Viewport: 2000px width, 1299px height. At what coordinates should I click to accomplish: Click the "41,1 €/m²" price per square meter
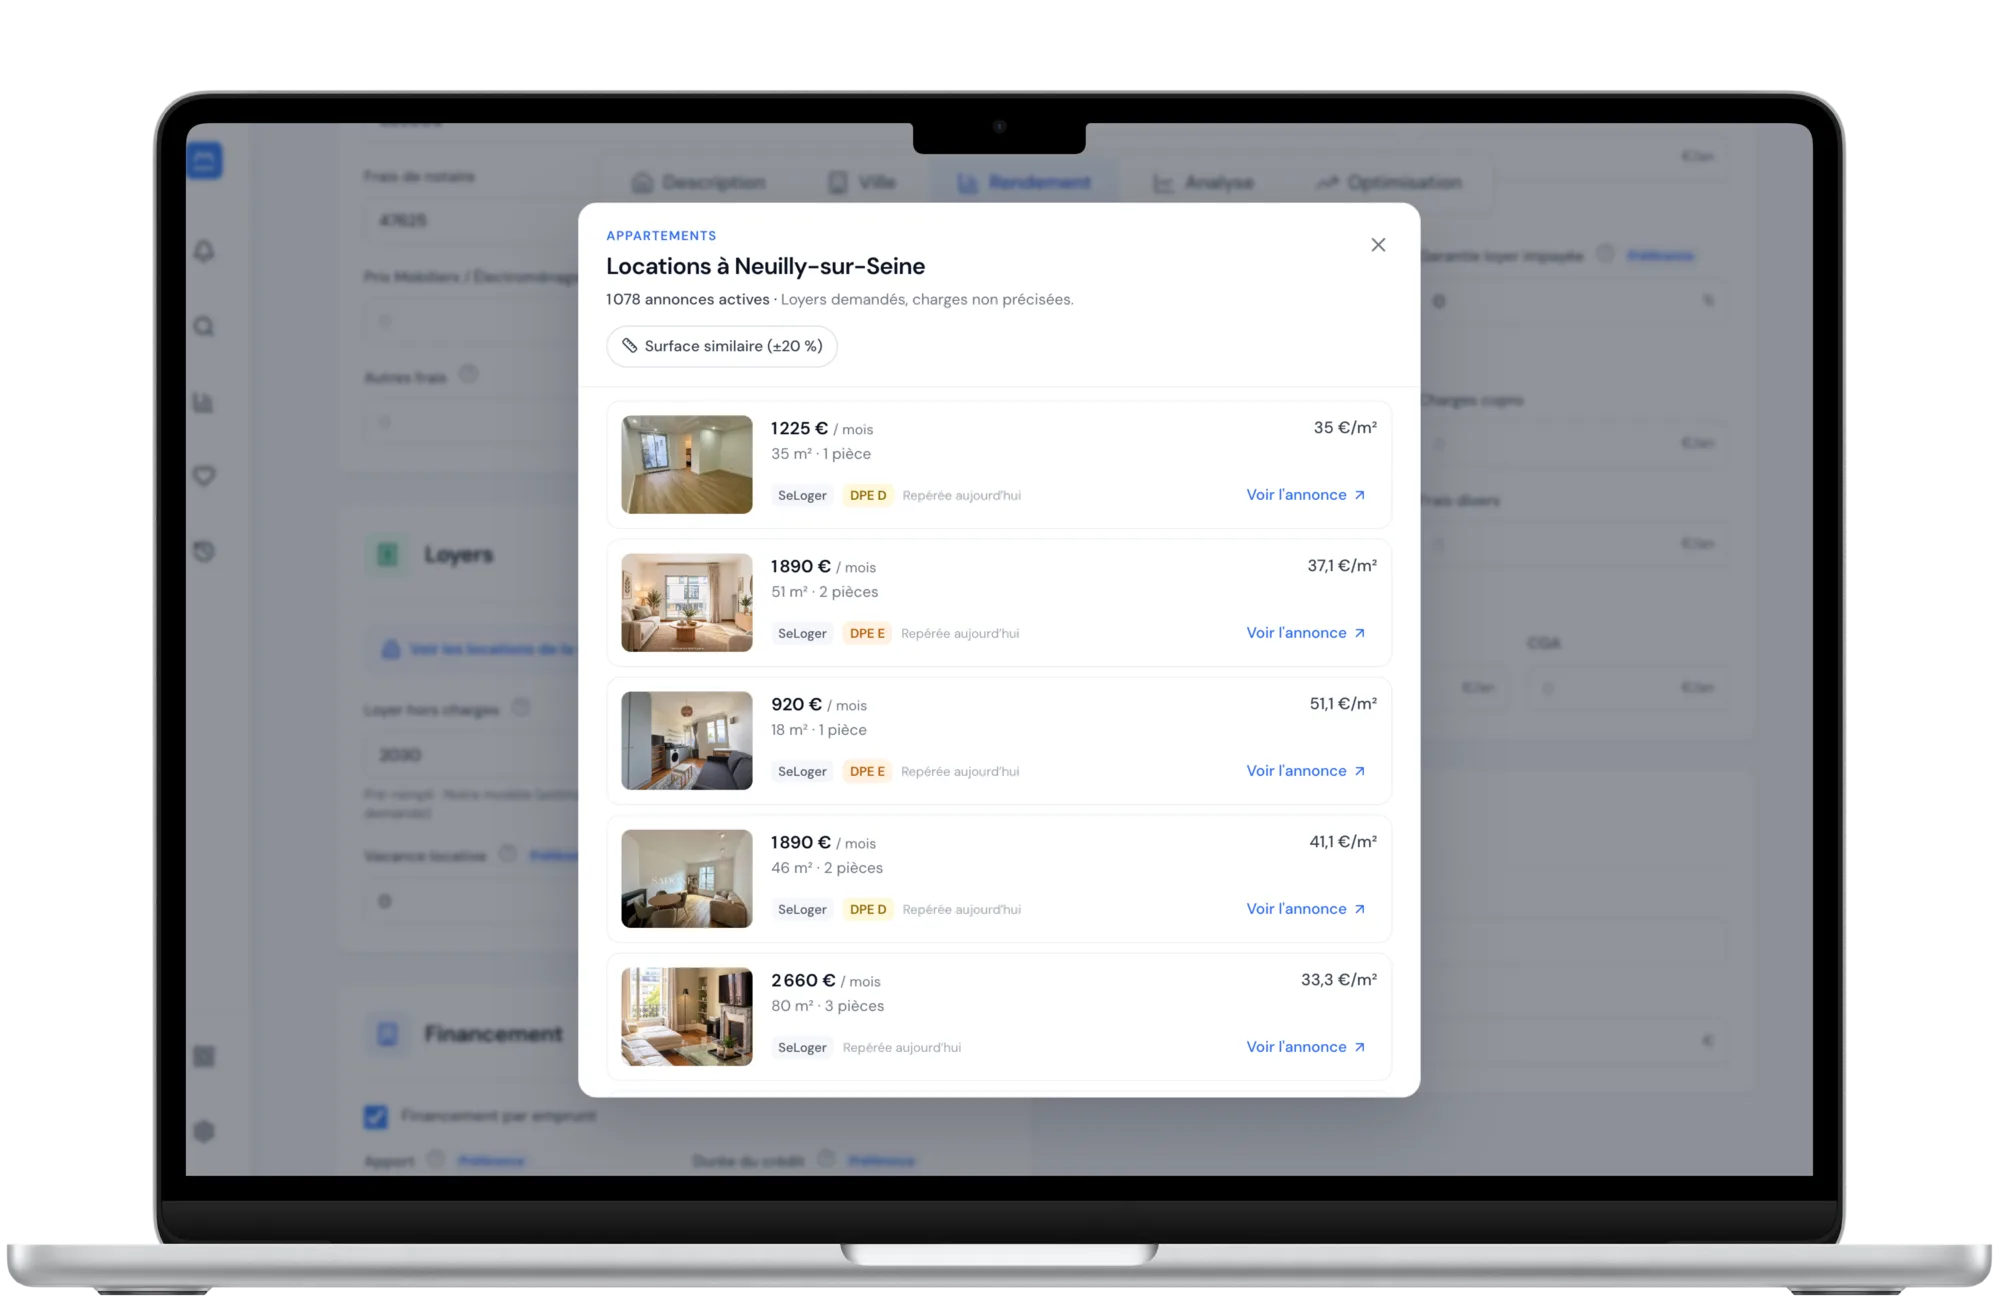tap(1343, 842)
